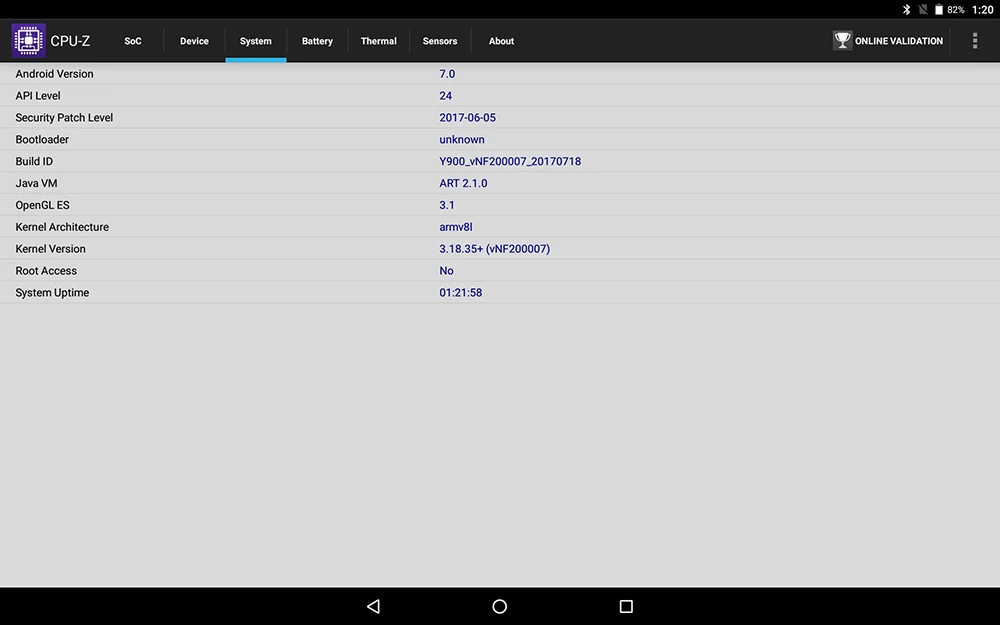Select the API Level value 24
1000x625 pixels.
[446, 96]
